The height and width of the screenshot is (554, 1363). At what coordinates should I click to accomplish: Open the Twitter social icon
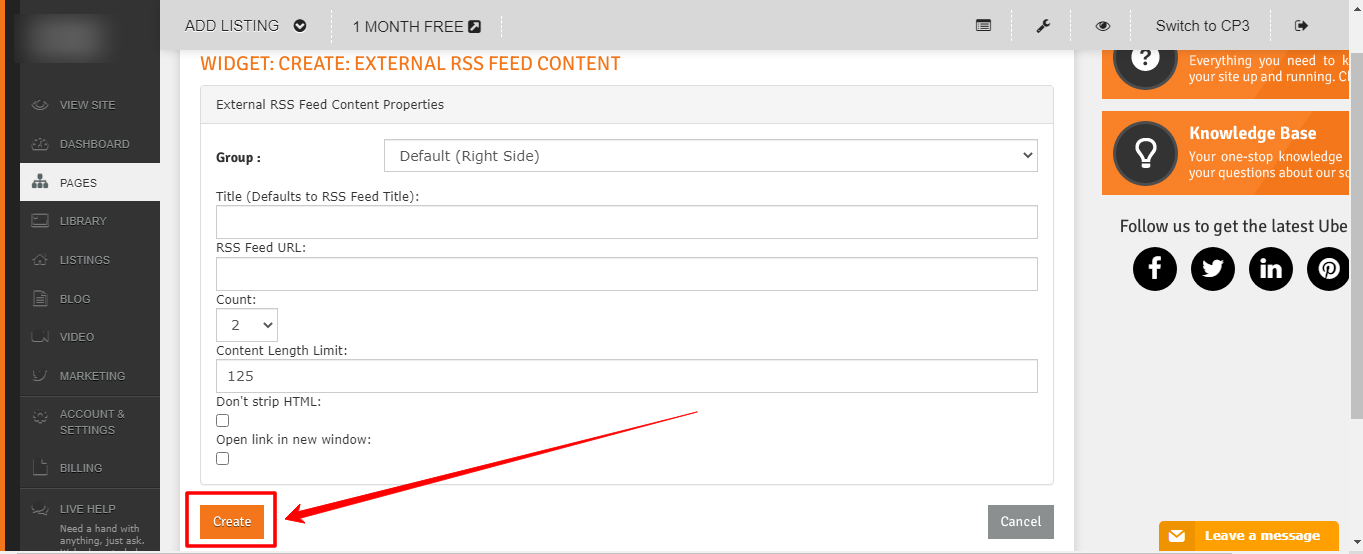coord(1213,269)
